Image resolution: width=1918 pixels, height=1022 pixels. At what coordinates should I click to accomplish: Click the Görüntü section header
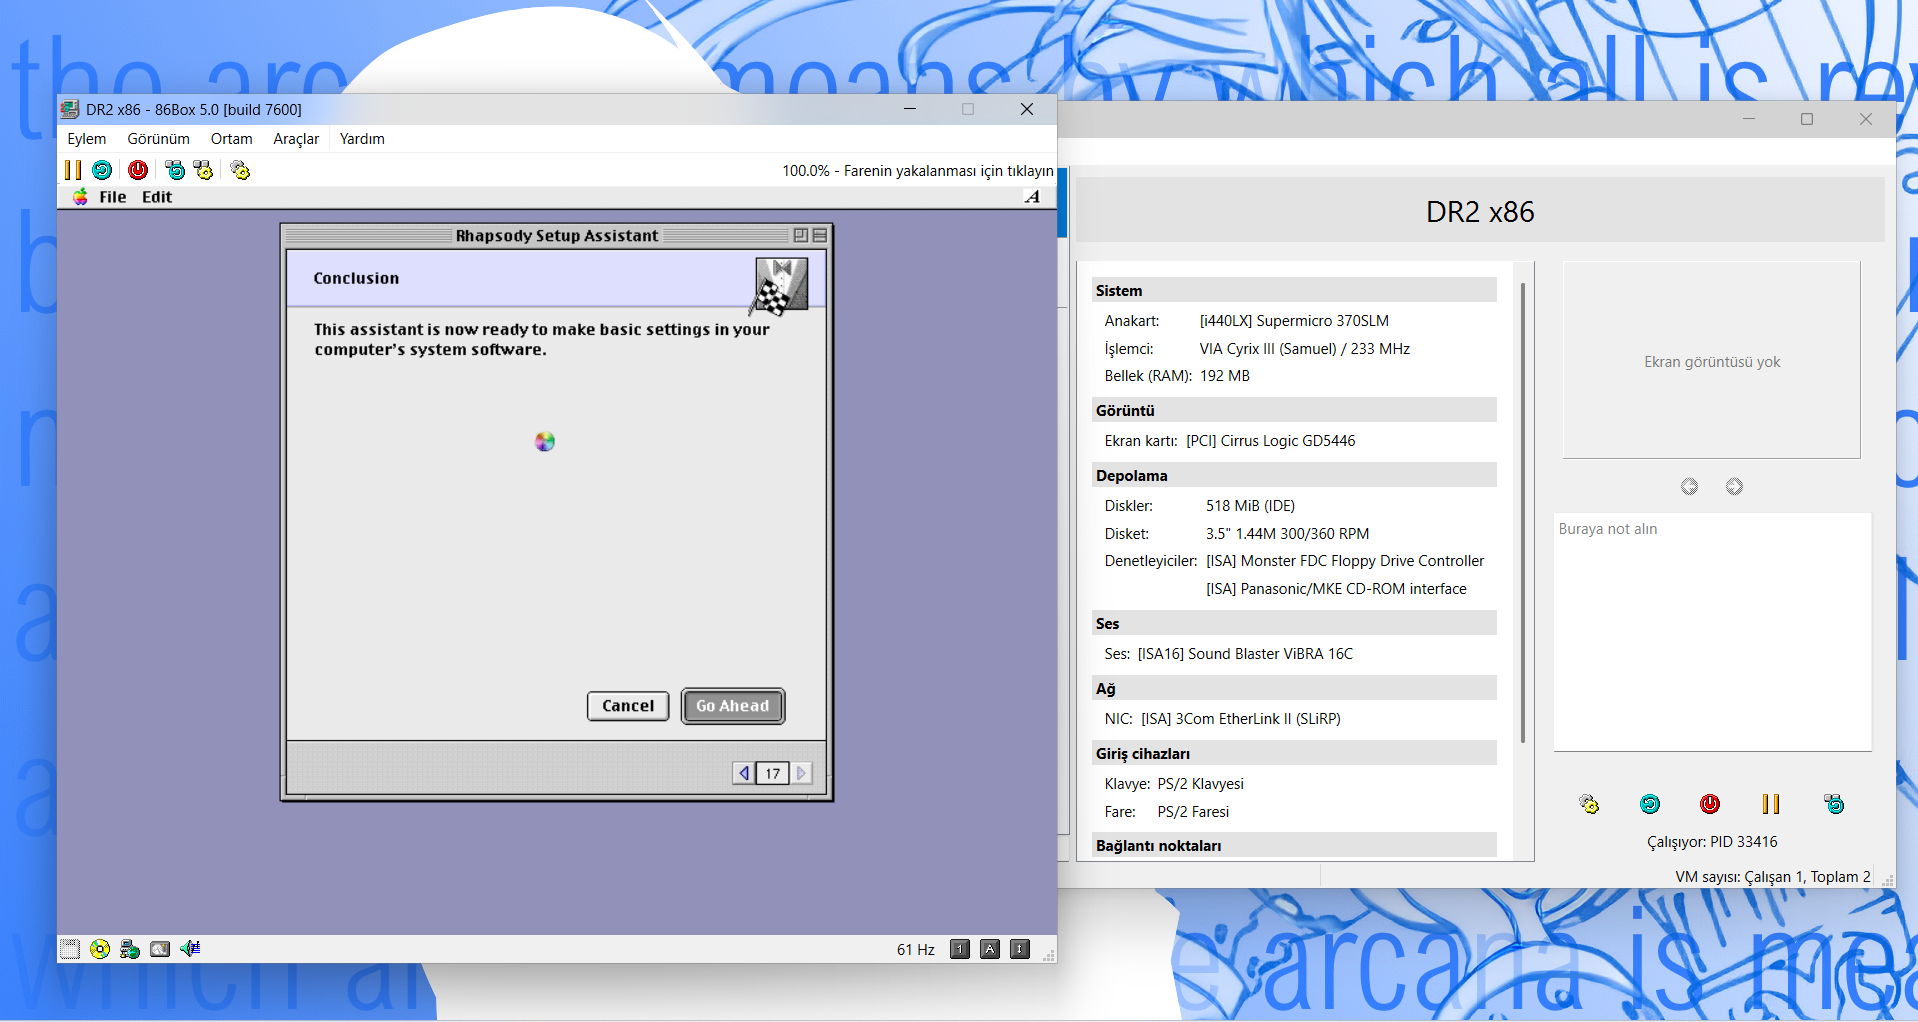point(1295,410)
